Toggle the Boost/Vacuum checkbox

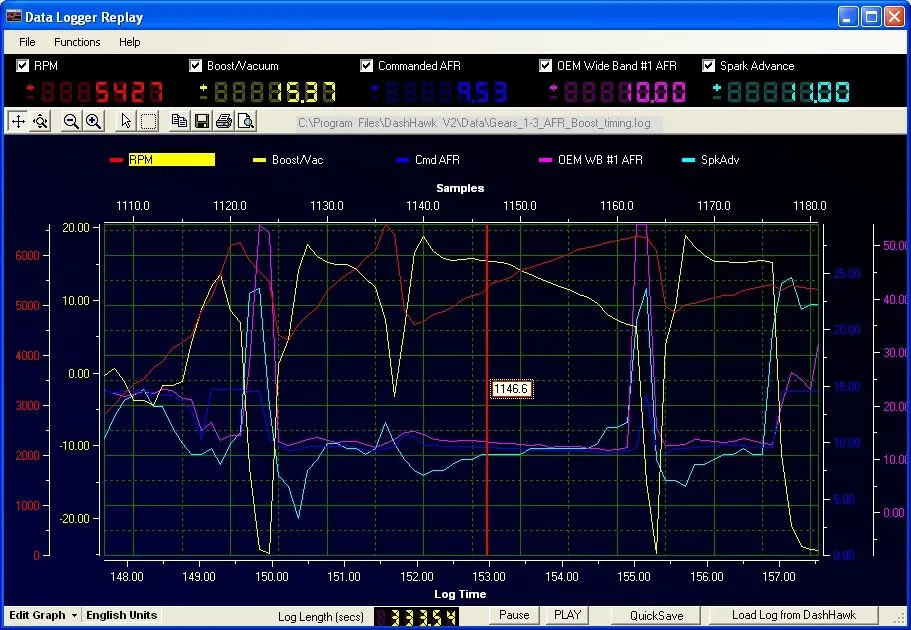[x=196, y=66]
